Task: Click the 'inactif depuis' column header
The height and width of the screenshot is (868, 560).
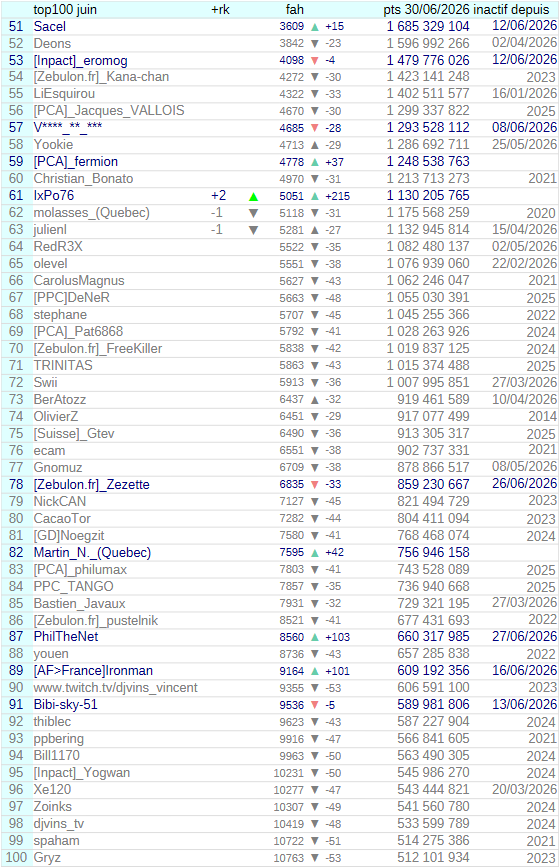Action: coord(511,9)
